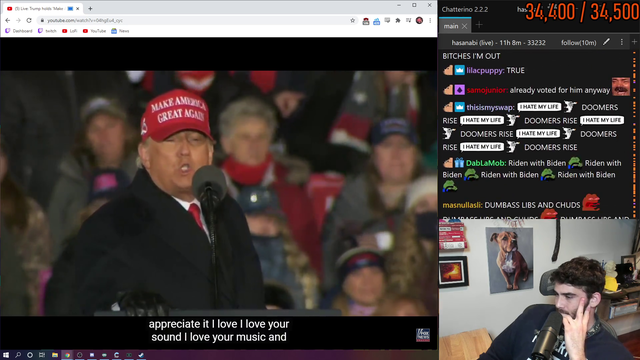This screenshot has height=360, width=640.
Task: Bookmark this page with the star icon
Action: point(353,20)
